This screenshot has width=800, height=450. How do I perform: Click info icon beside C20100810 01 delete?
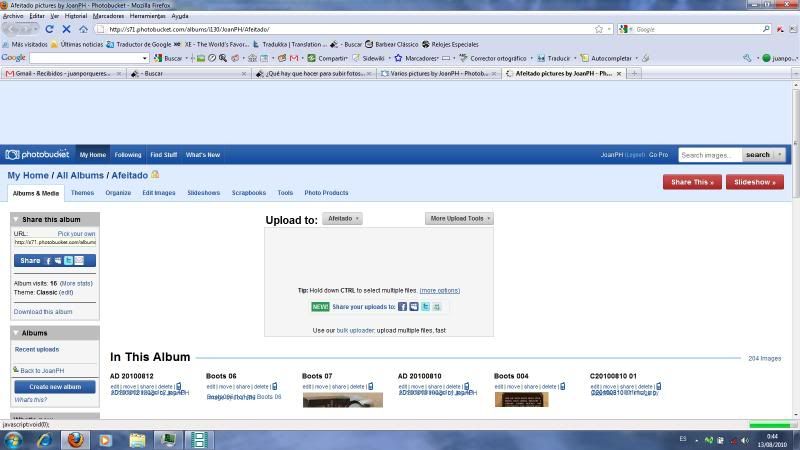(x=658, y=386)
